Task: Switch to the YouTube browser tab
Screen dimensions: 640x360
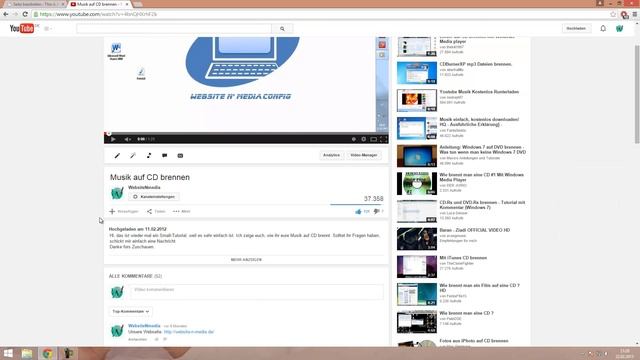Action: click(x=99, y=4)
